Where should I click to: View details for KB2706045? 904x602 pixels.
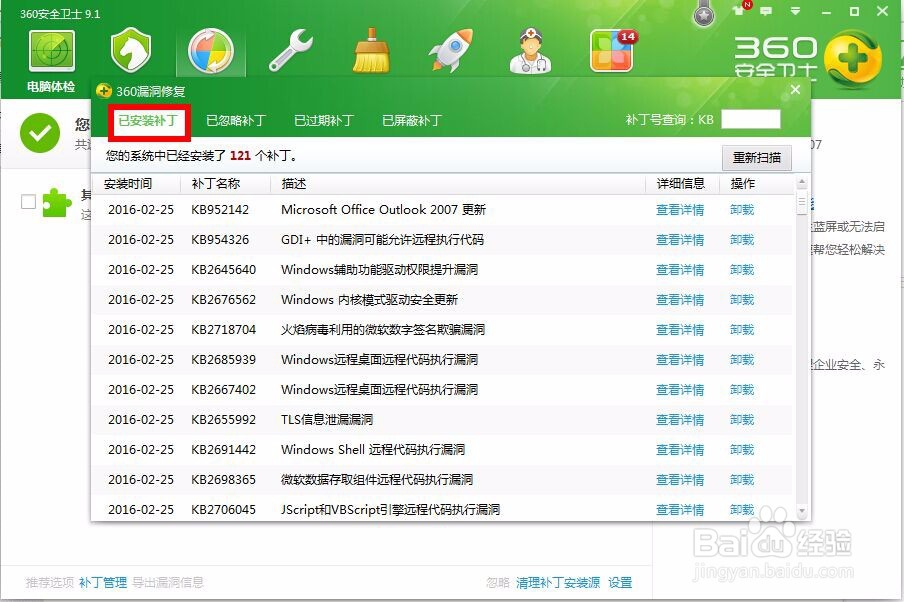[x=680, y=510]
